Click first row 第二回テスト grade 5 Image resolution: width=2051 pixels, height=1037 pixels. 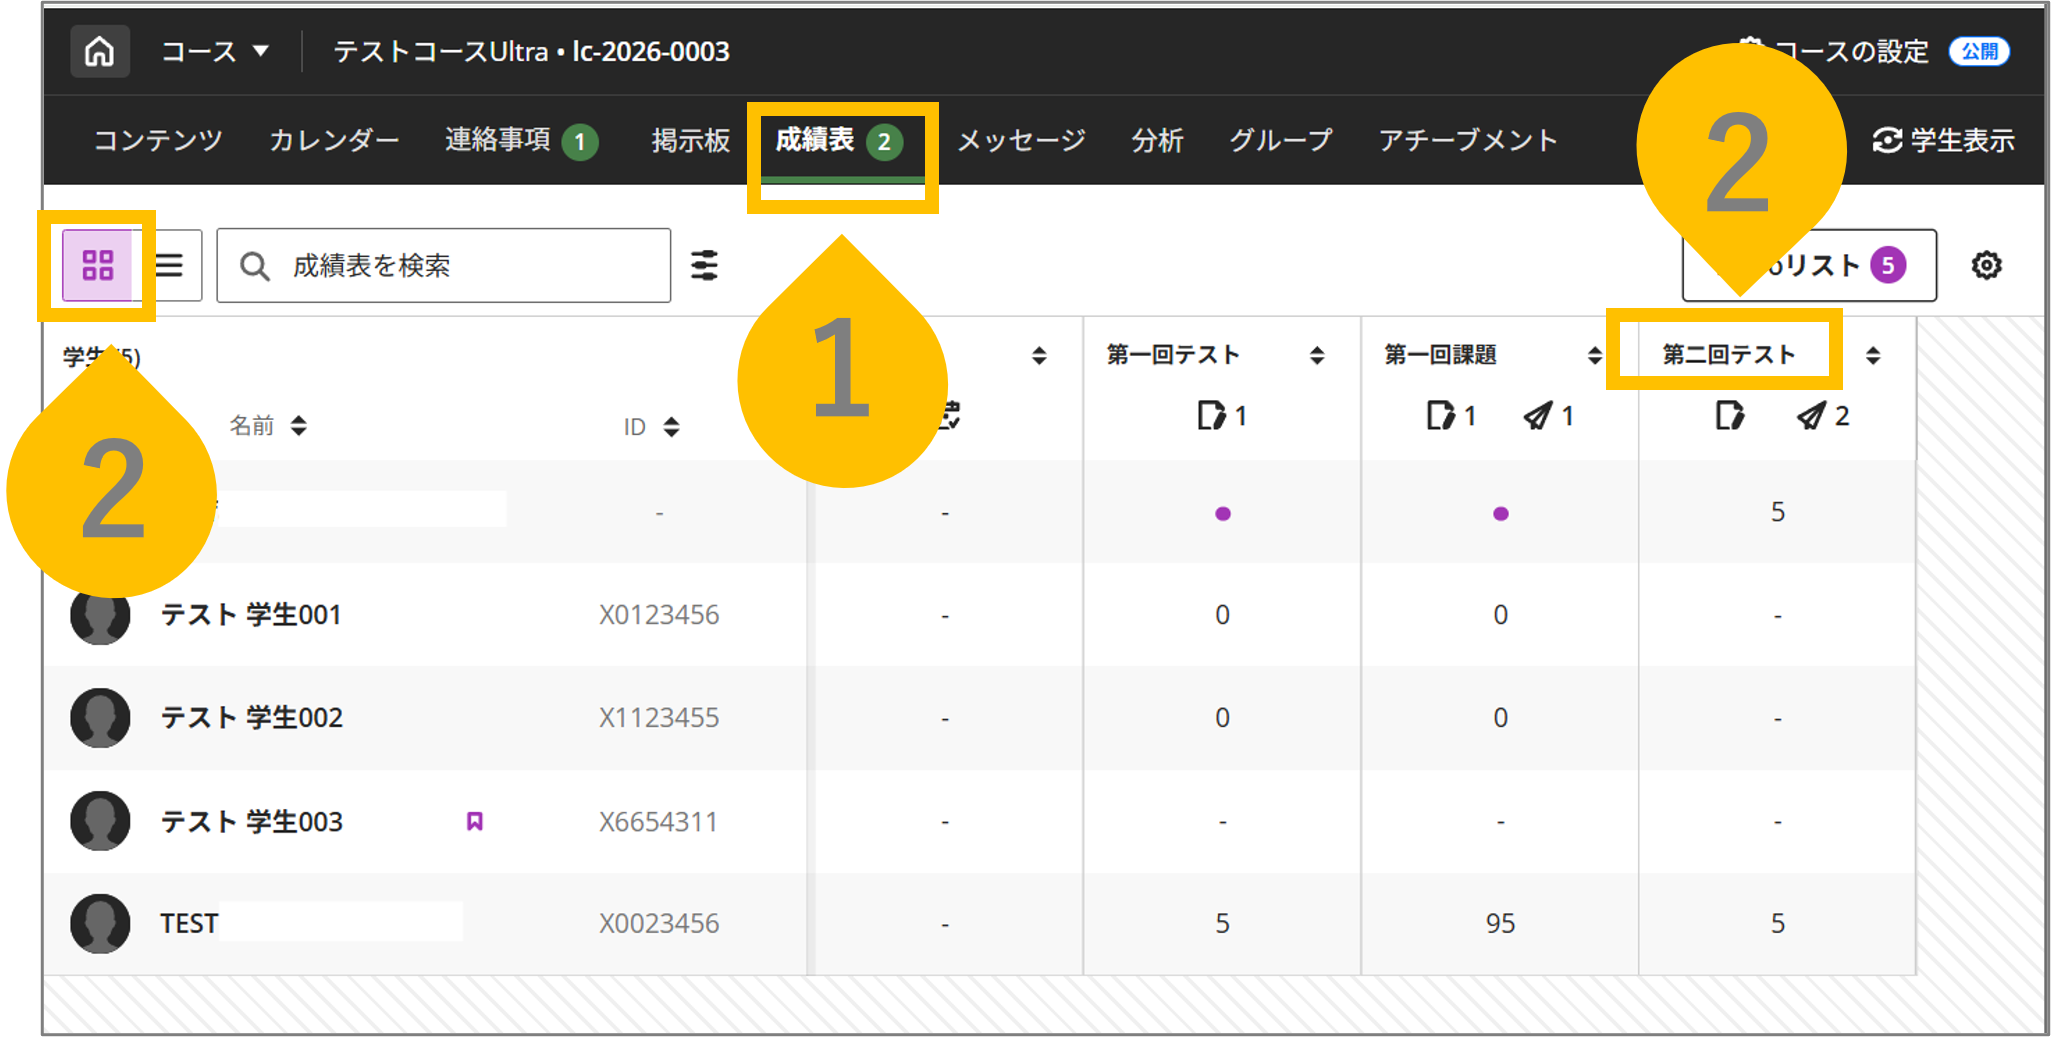click(x=1777, y=512)
